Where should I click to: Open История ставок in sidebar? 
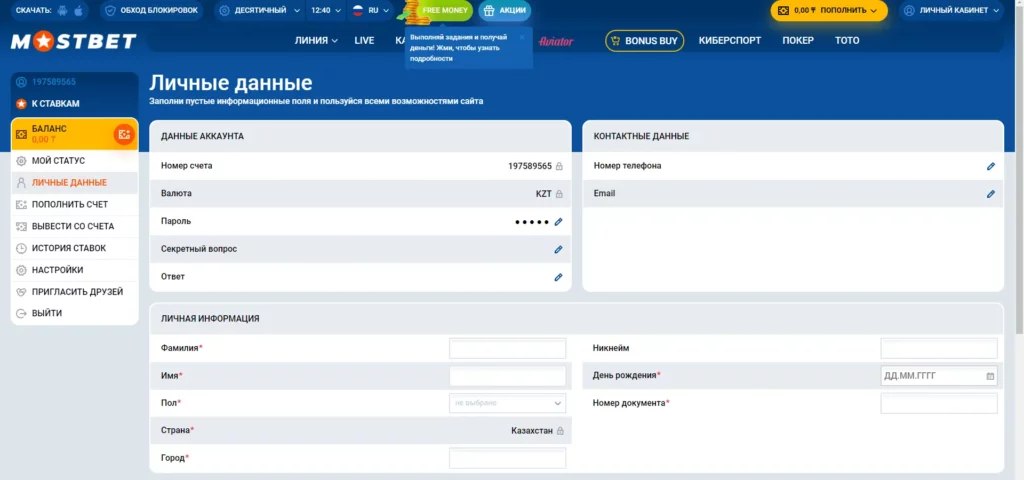[x=74, y=248]
